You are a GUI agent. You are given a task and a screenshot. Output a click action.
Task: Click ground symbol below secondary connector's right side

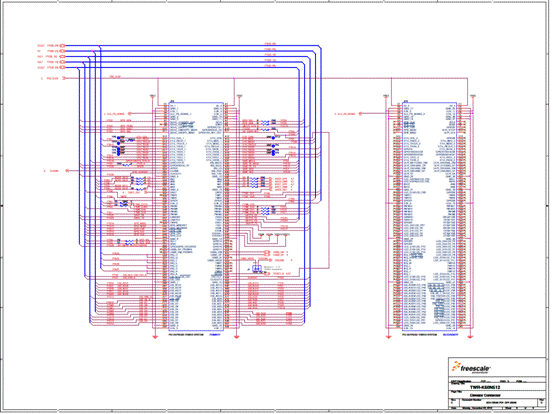click(x=470, y=337)
